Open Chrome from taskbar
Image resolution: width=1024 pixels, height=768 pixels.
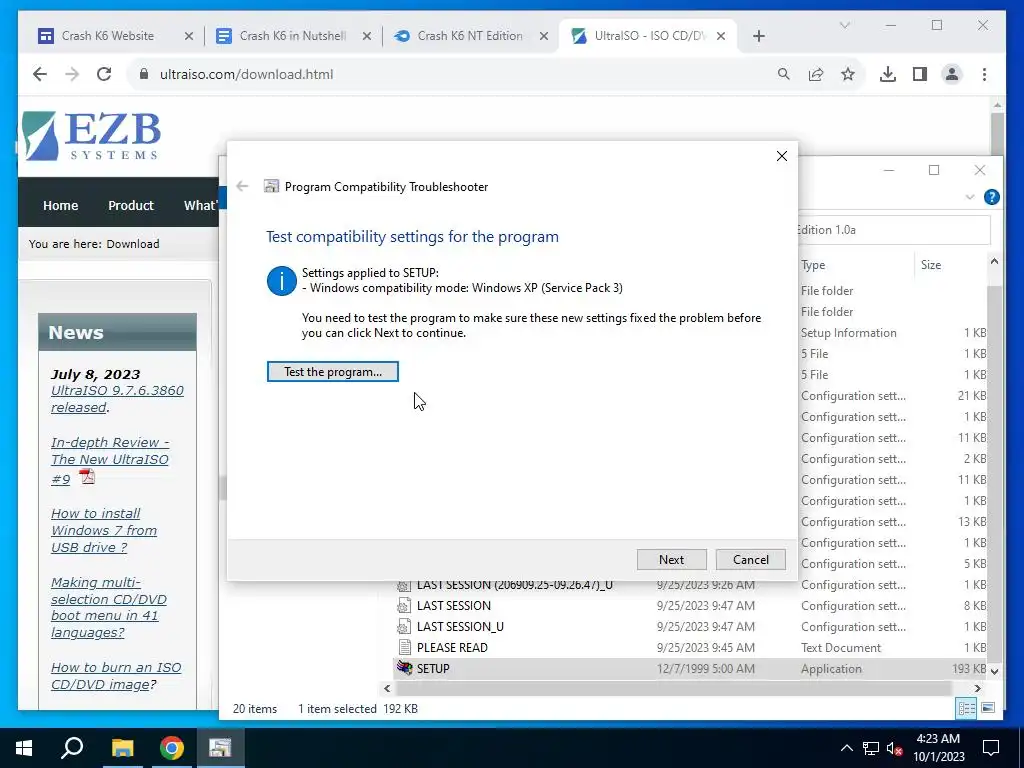(172, 748)
